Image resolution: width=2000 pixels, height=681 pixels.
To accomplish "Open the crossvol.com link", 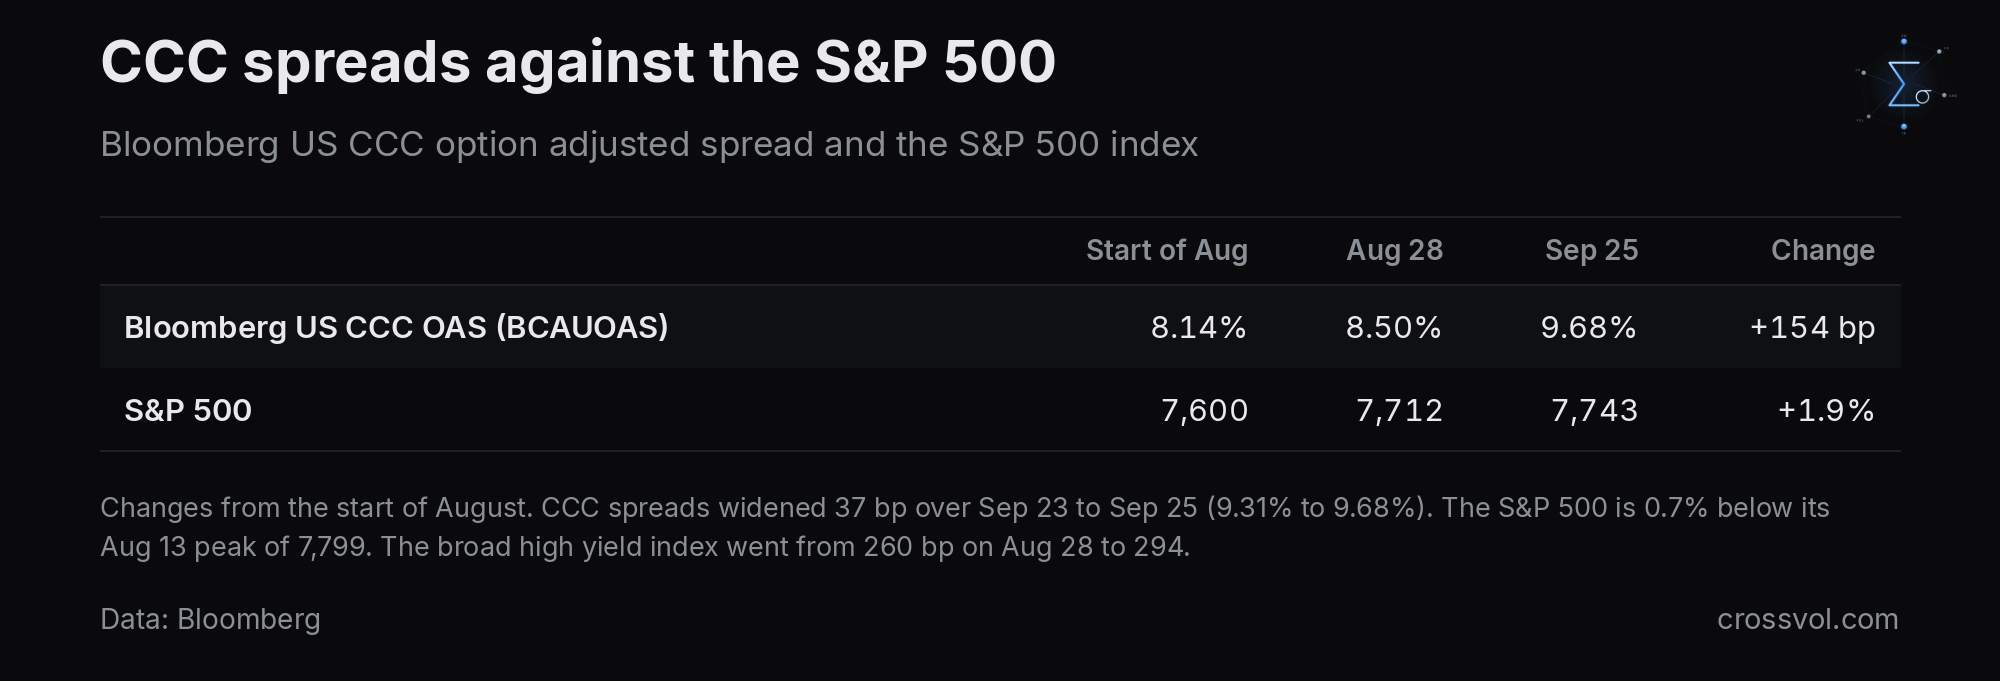I will tap(1807, 619).
